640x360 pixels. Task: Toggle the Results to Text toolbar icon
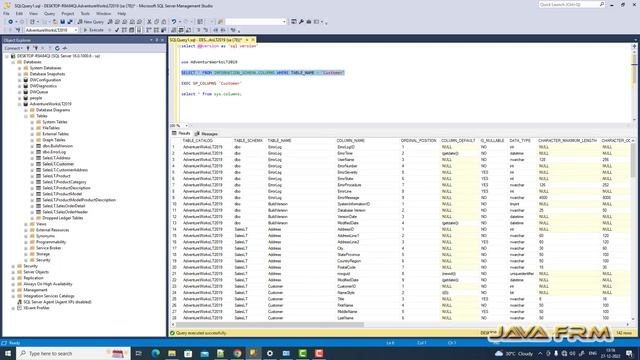click(x=174, y=30)
